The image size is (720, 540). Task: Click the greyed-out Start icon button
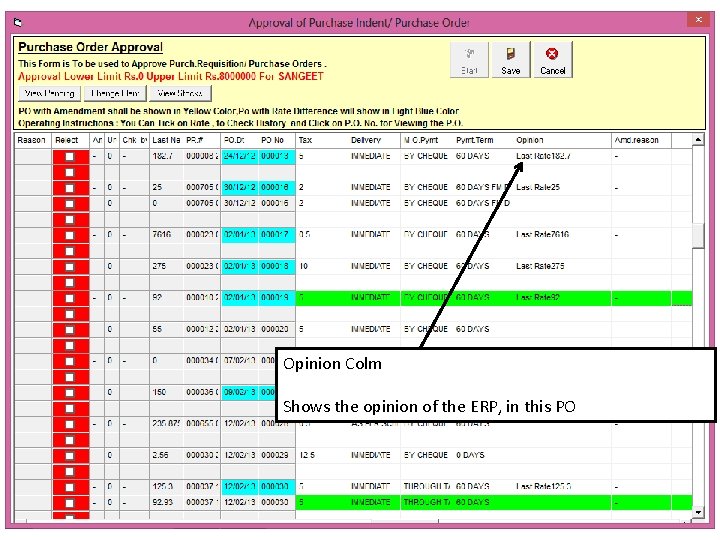(469, 60)
